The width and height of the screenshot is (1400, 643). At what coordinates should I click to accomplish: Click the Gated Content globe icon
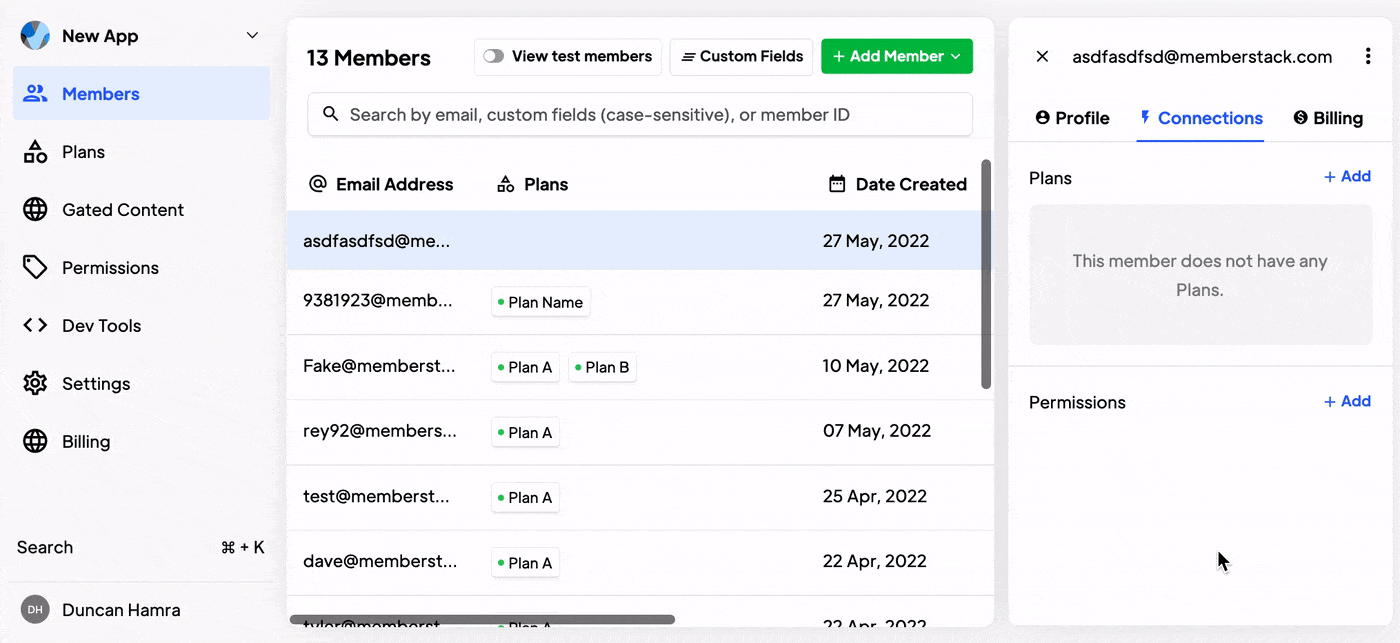click(35, 210)
